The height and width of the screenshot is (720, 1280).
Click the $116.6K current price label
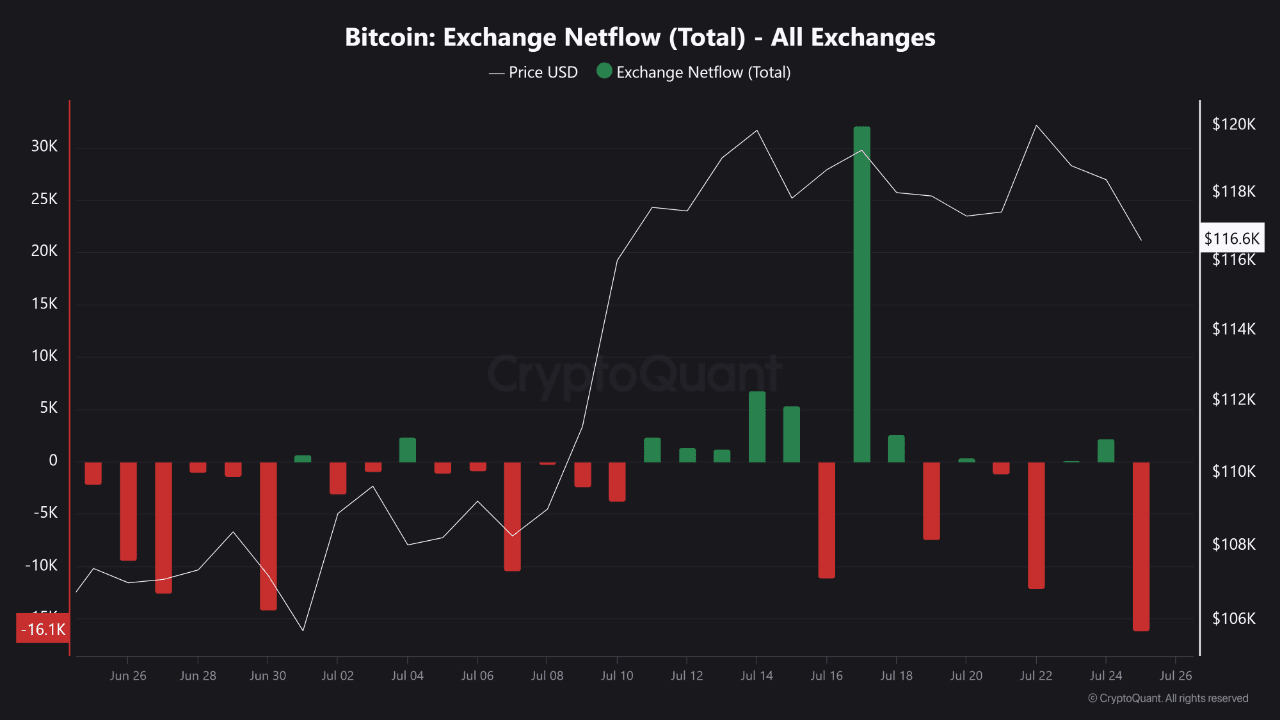click(x=1233, y=239)
